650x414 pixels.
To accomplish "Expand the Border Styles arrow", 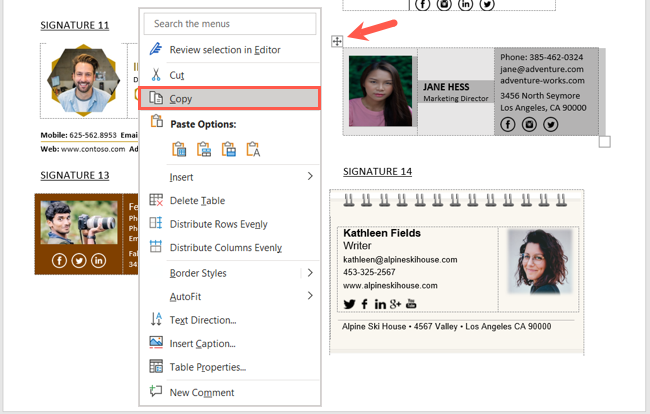I will click(310, 273).
